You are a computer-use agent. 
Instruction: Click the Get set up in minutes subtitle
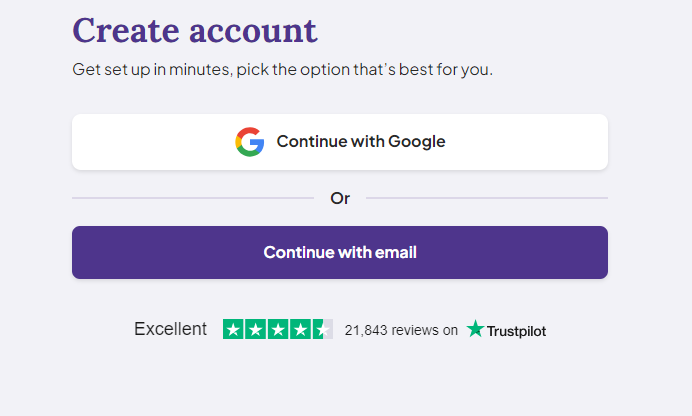tap(282, 70)
